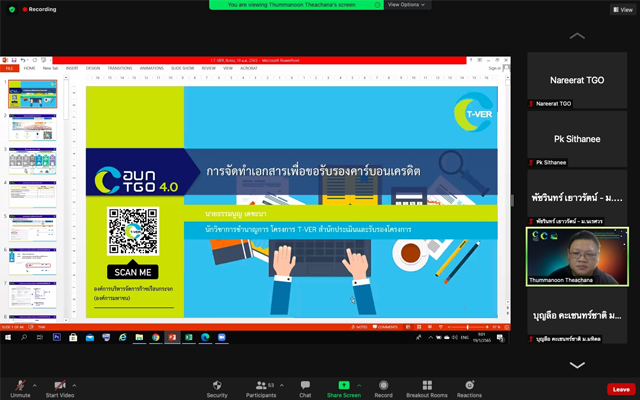Show hidden tray icons chevron

pos(430,338)
